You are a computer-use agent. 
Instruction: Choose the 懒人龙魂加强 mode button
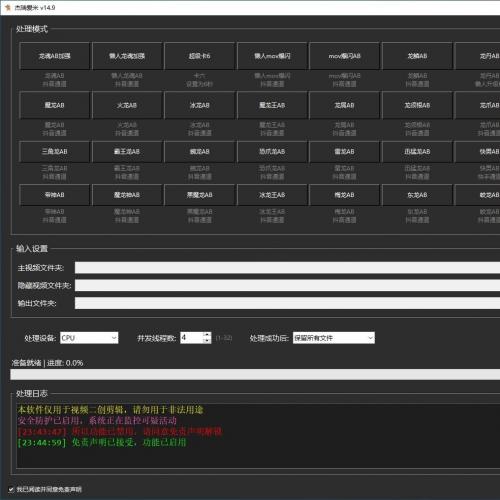click(127, 56)
